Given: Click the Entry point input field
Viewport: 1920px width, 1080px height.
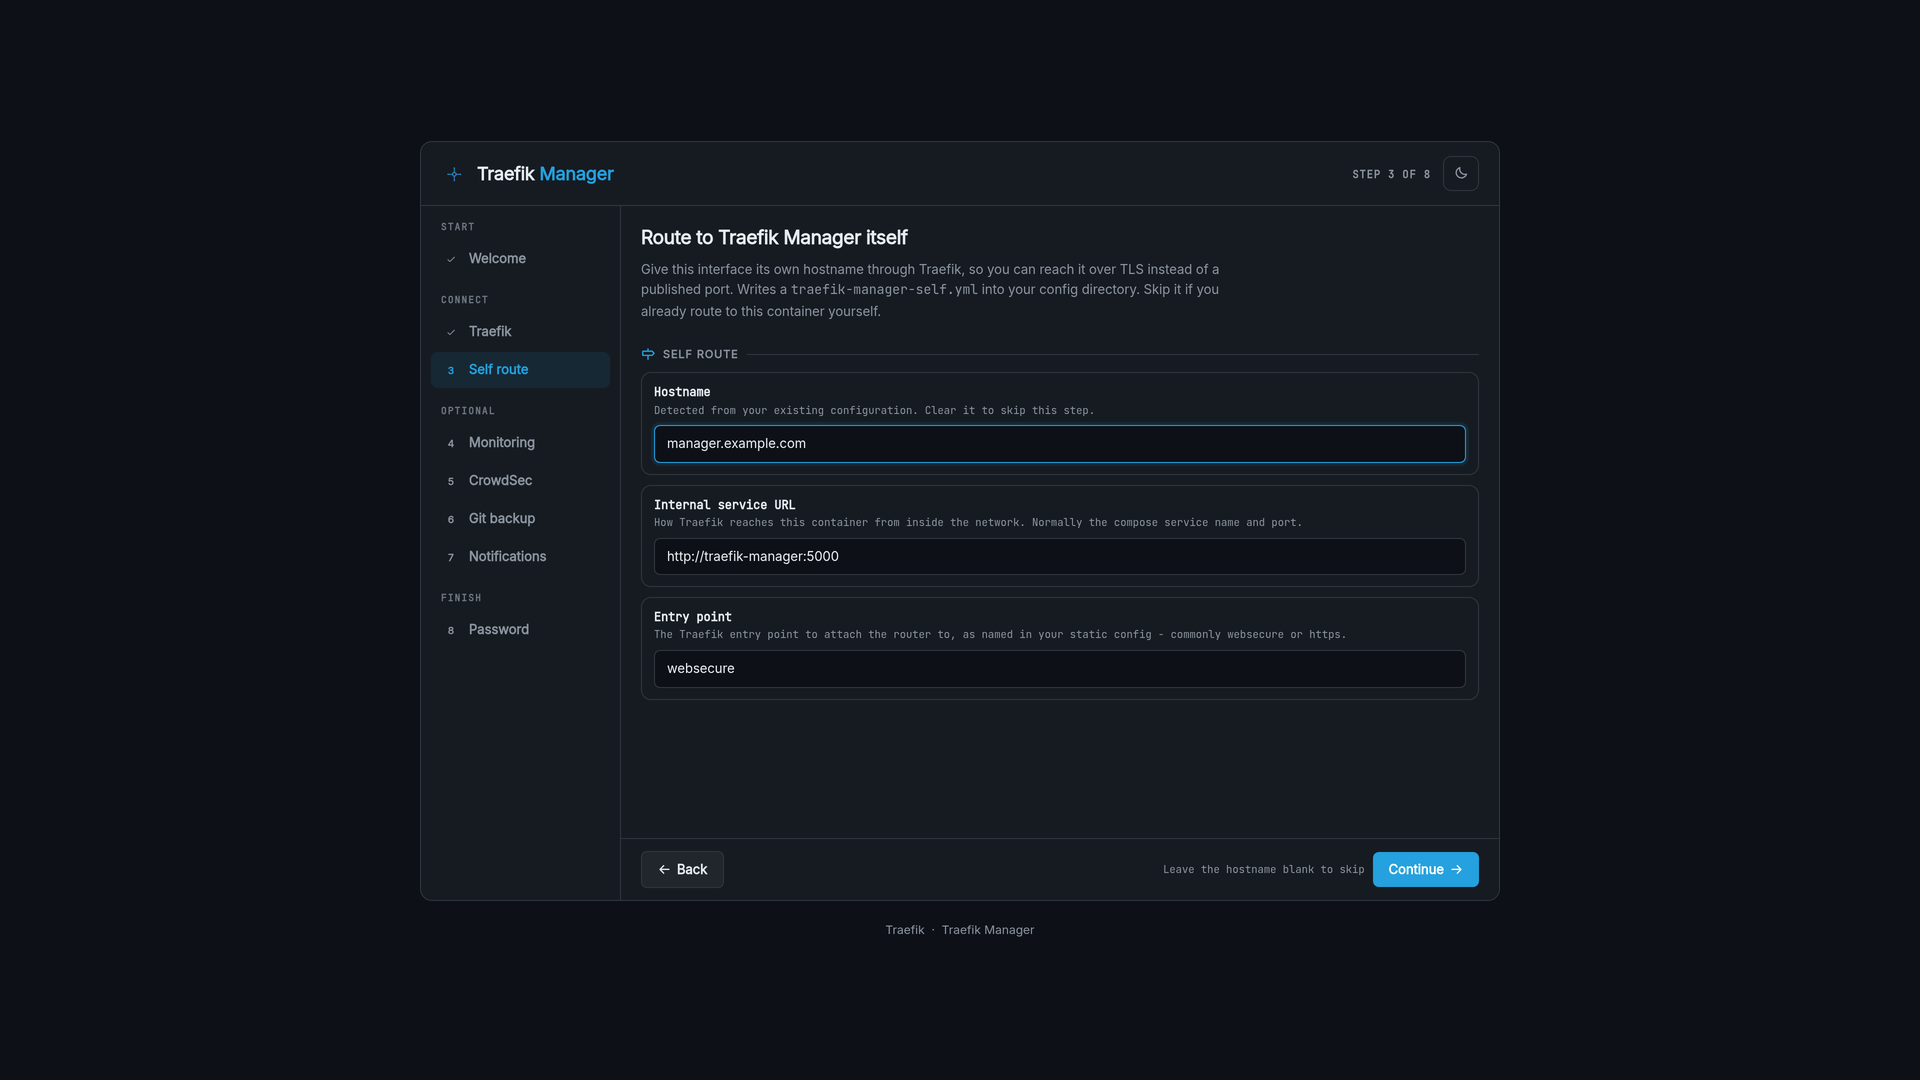Looking at the screenshot, I should tap(1059, 669).
